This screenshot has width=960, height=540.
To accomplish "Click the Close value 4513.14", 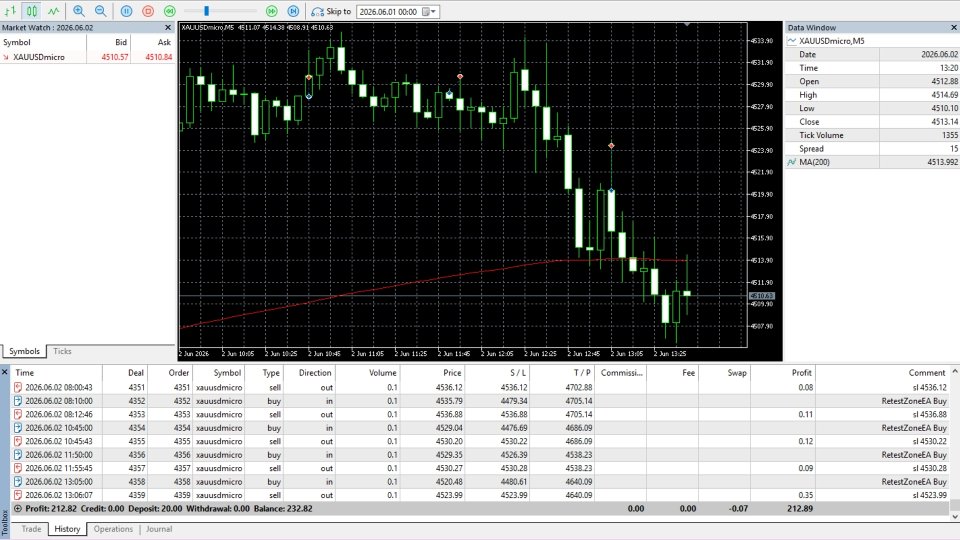I will [944, 121].
